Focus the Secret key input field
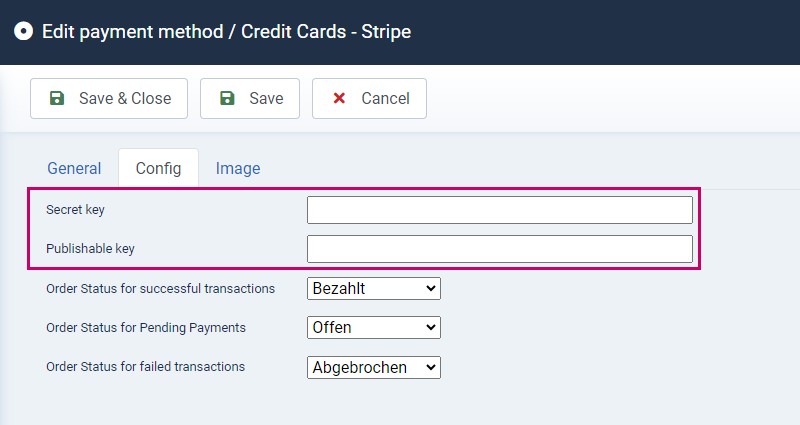Screen dimensions: 800x425 click(500, 210)
